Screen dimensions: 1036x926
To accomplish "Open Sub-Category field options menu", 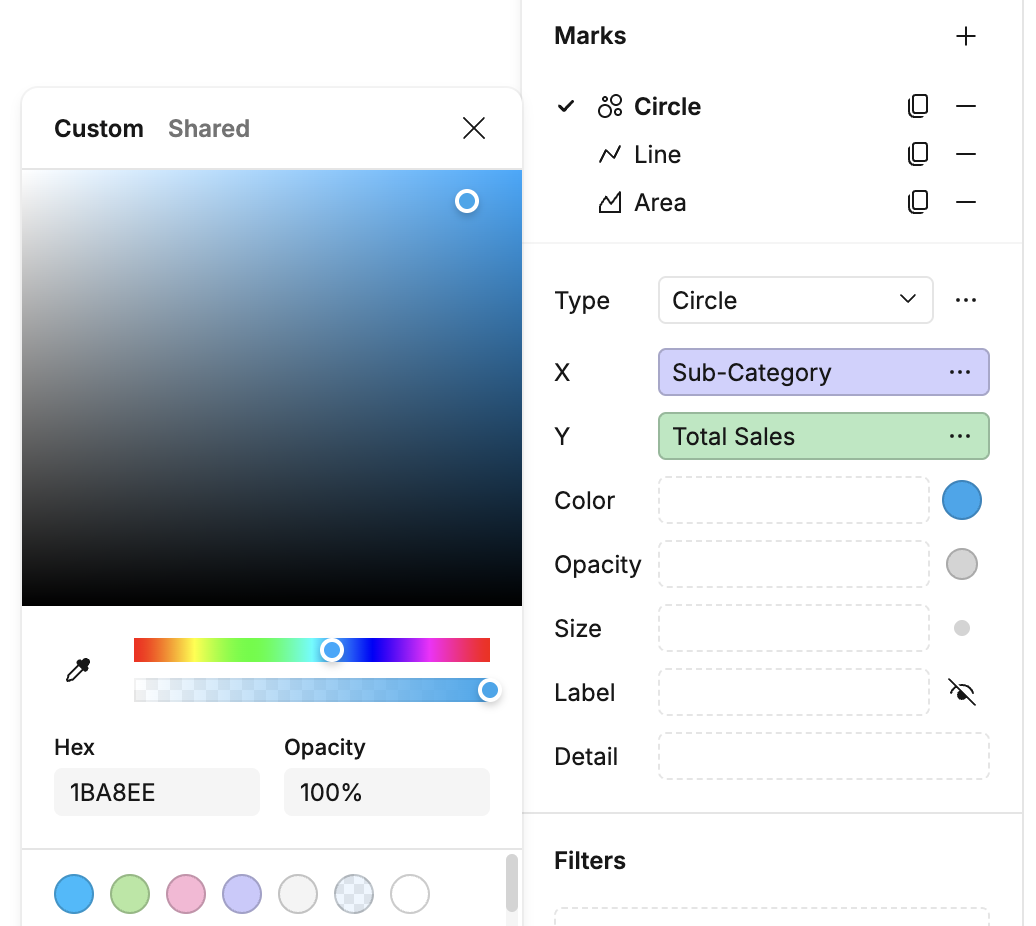I will click(959, 373).
